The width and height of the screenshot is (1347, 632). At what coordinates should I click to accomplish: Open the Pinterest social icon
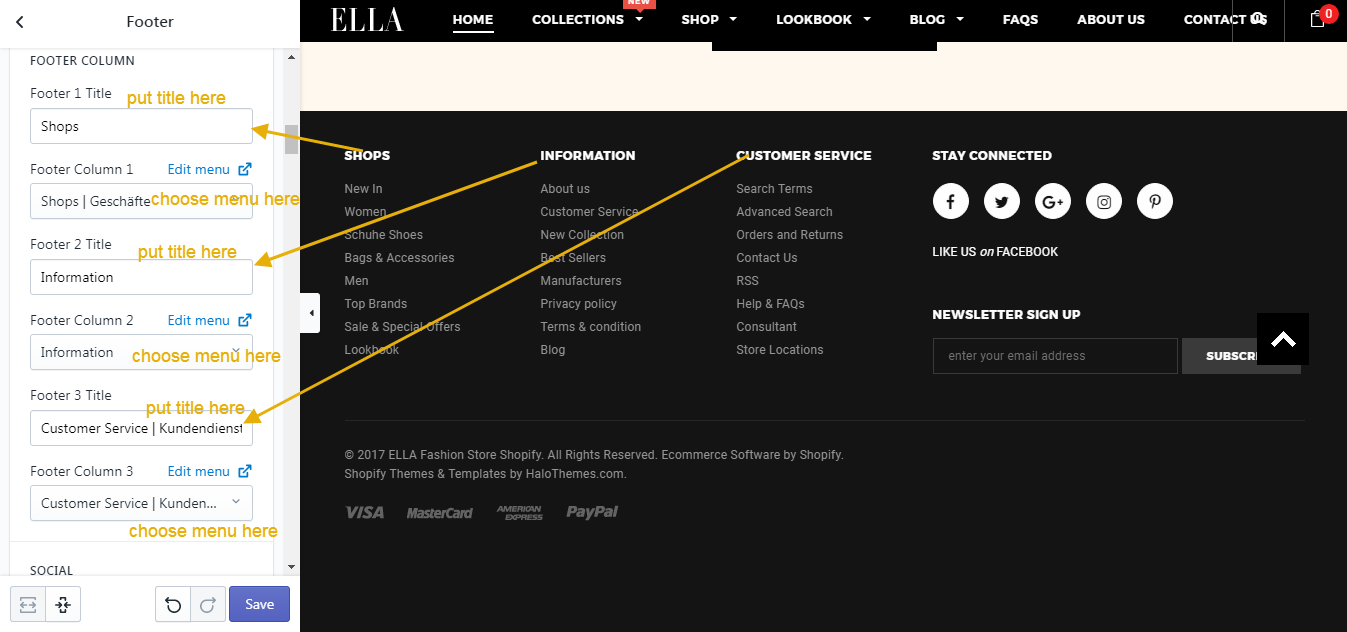coord(1155,201)
